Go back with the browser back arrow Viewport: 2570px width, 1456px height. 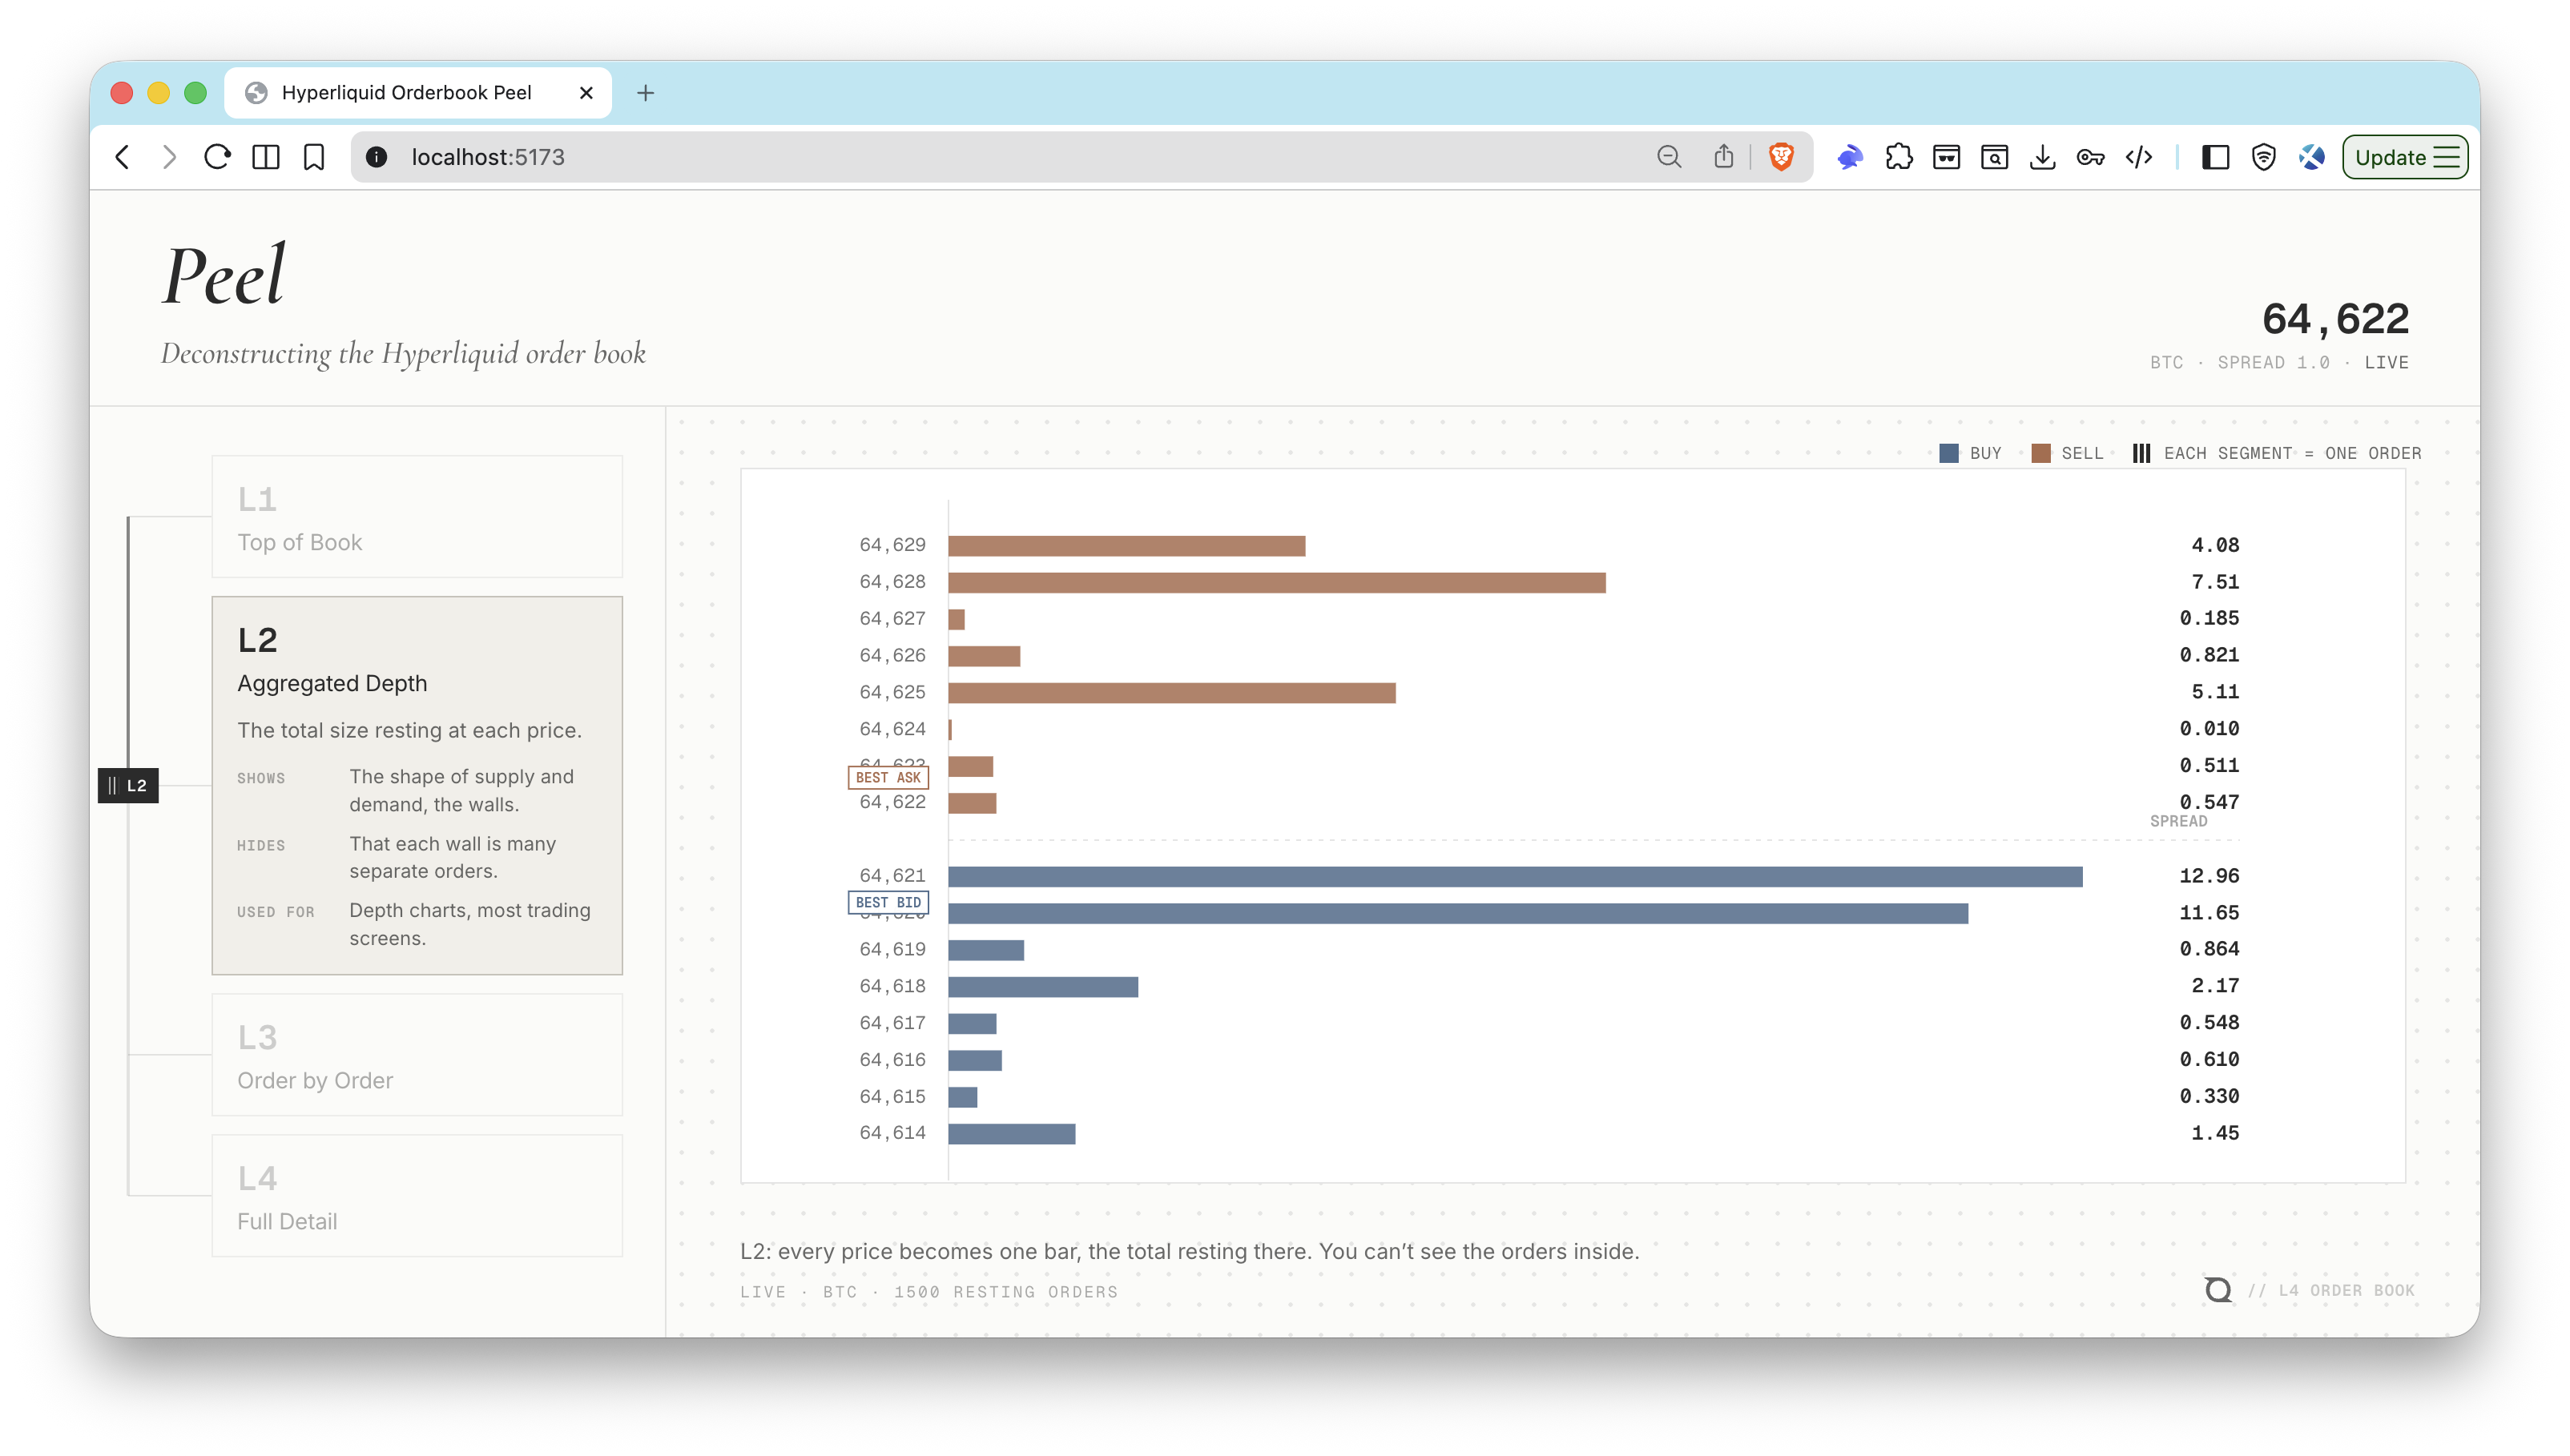(x=123, y=157)
